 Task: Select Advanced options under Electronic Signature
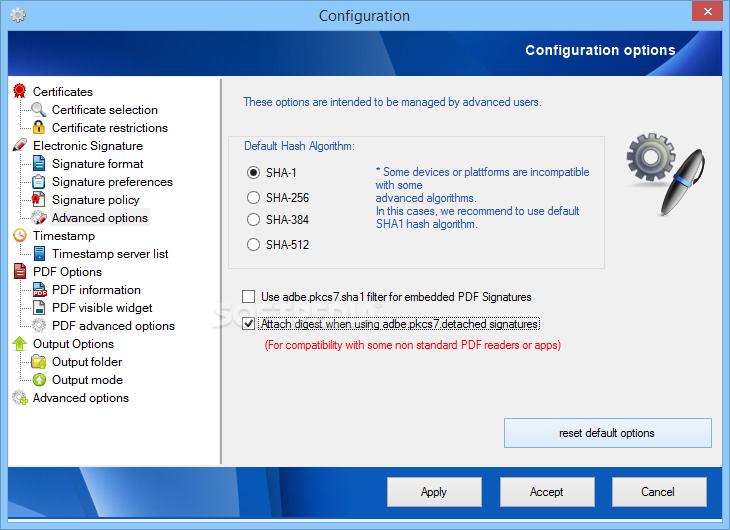click(x=100, y=218)
